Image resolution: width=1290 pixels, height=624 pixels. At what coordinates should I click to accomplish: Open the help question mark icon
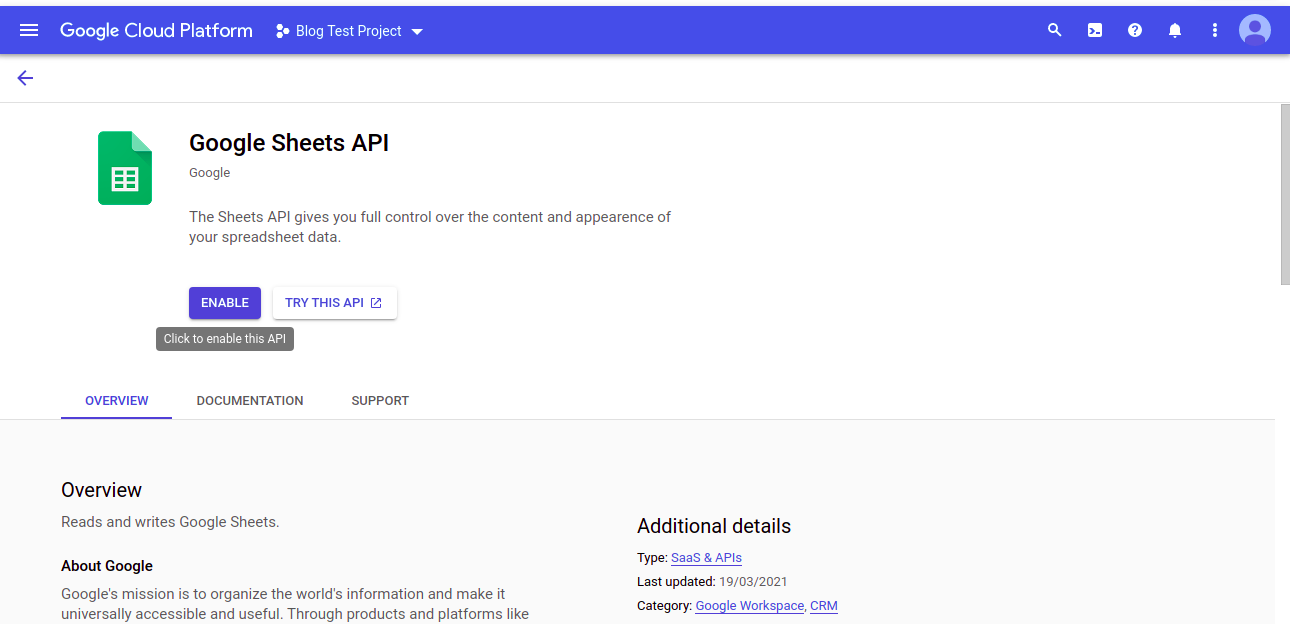(x=1135, y=30)
